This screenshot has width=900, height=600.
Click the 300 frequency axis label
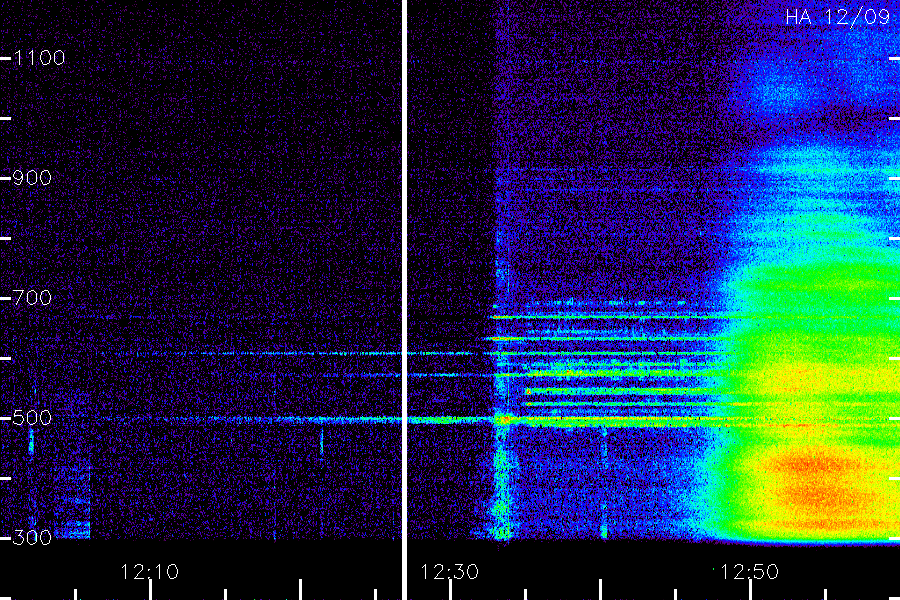click(x=32, y=537)
